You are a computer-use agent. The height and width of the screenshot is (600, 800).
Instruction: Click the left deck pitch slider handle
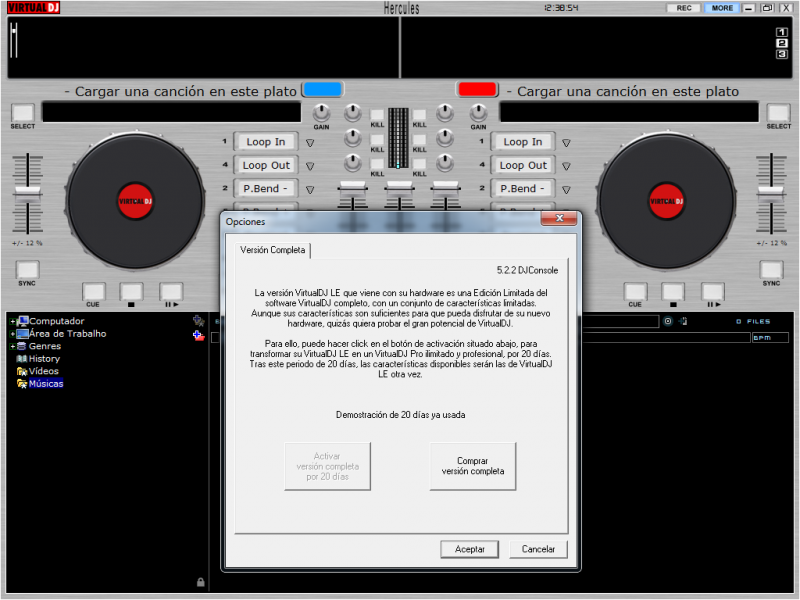[28, 192]
